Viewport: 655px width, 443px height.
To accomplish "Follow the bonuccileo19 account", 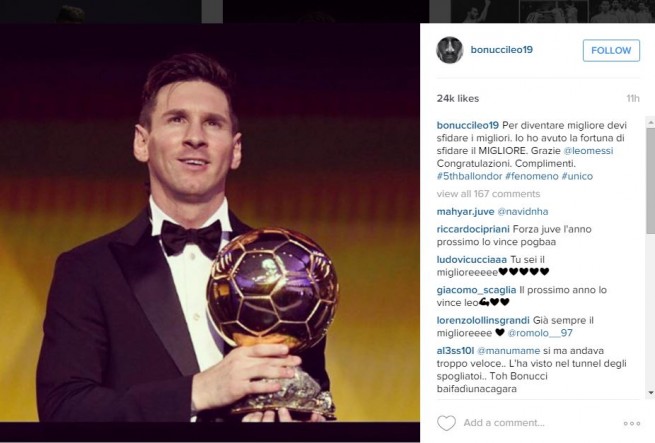I will pyautogui.click(x=611, y=51).
